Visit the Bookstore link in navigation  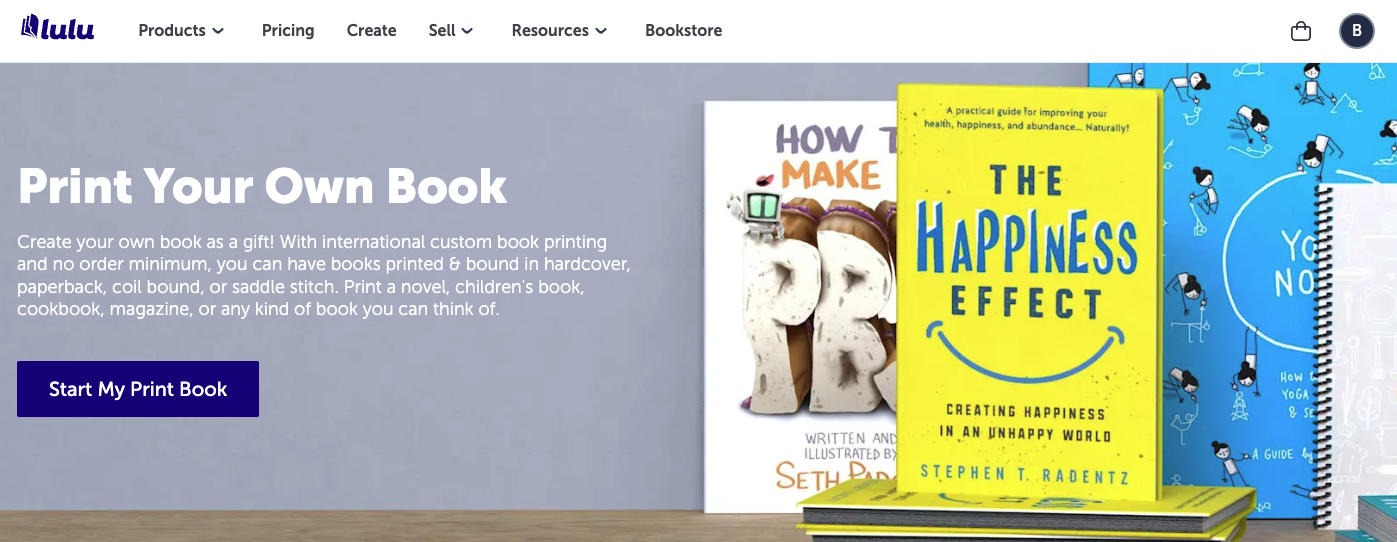point(683,30)
